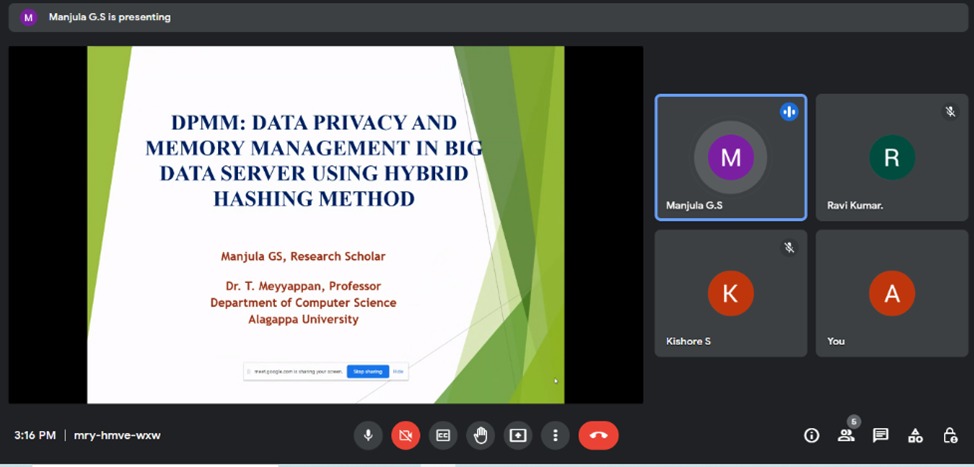Click meeting code mry-hmve-wxw
The image size is (974, 467).
tap(117, 435)
